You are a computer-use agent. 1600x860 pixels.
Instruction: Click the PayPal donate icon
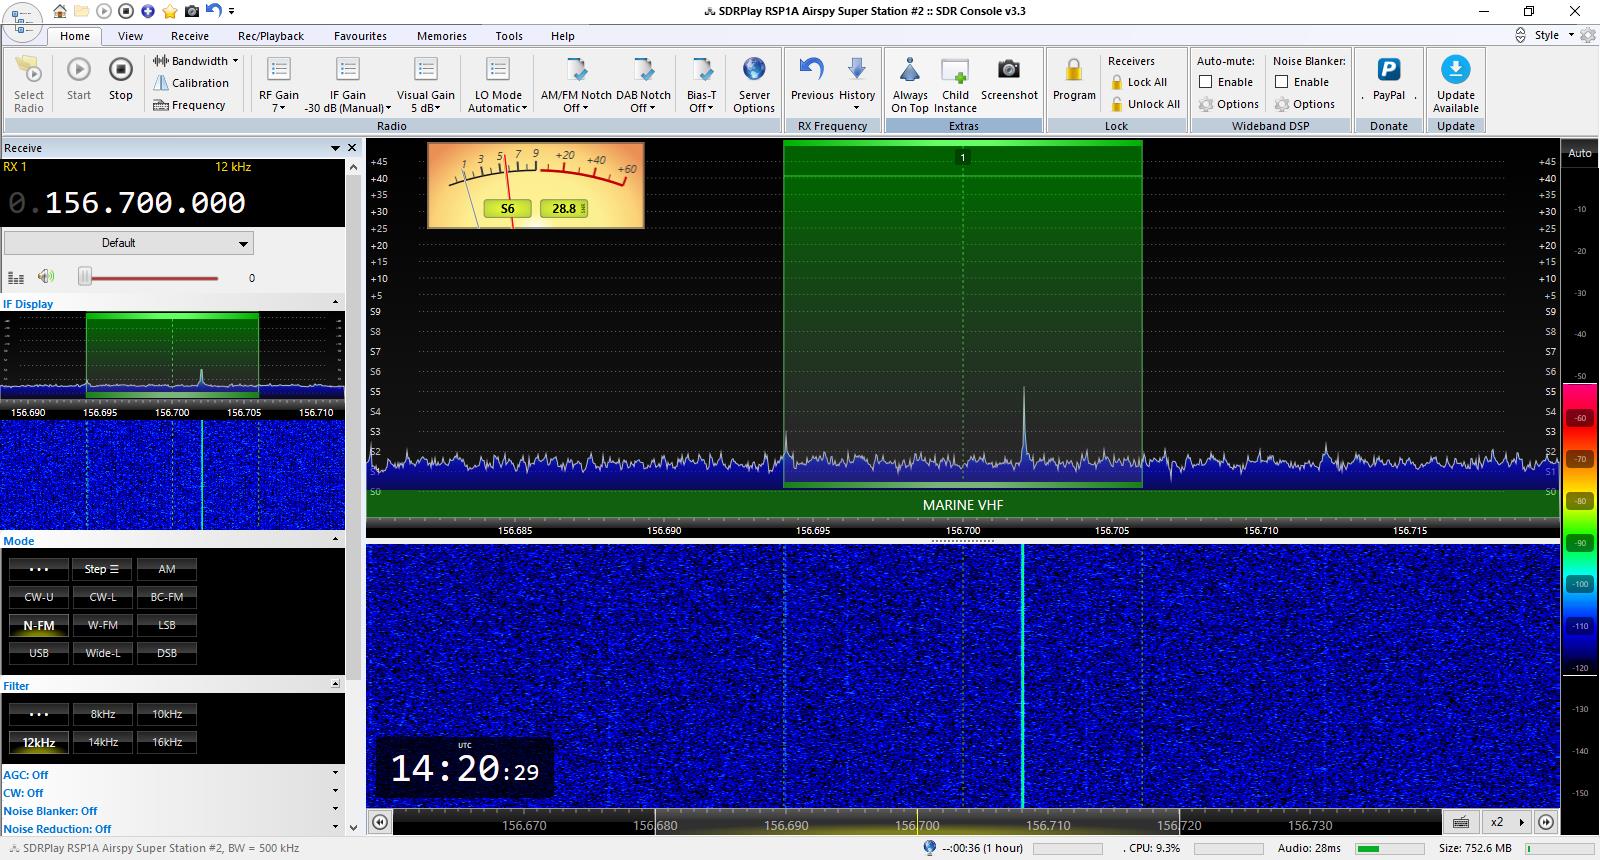point(1388,71)
